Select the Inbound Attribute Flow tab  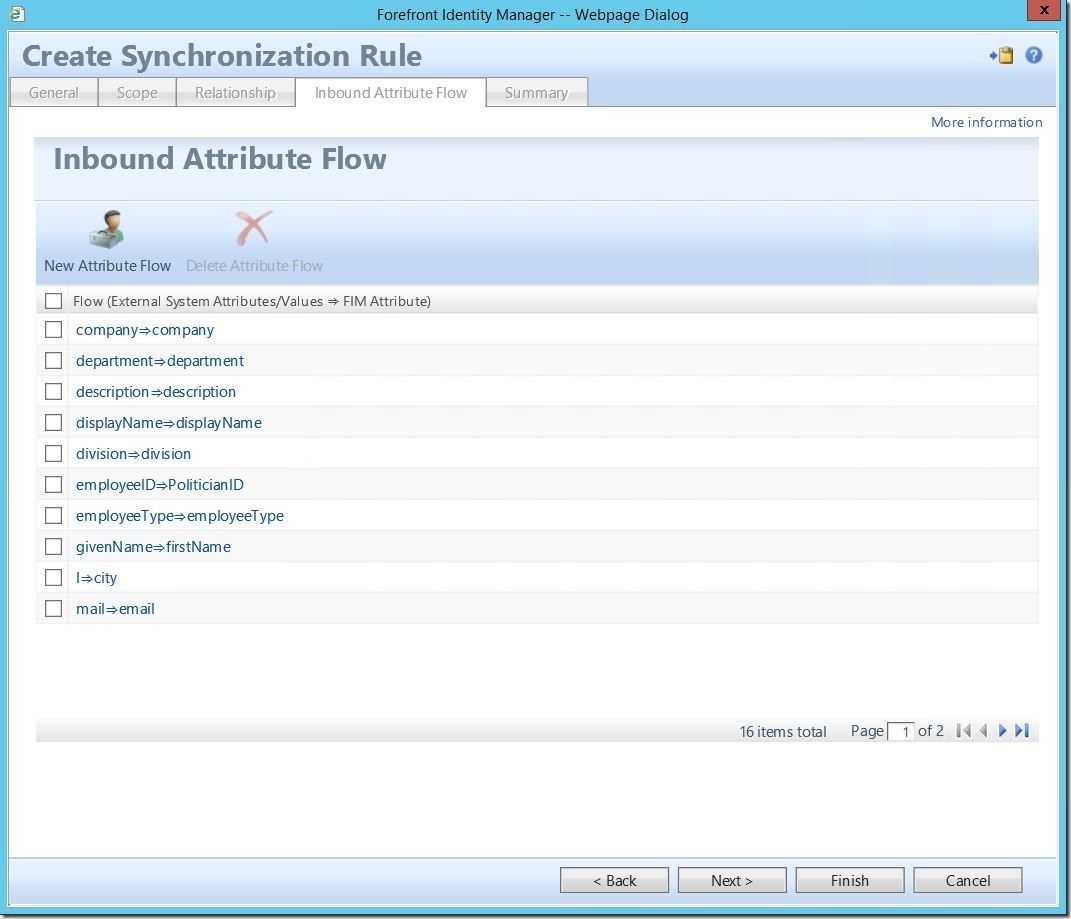point(391,92)
